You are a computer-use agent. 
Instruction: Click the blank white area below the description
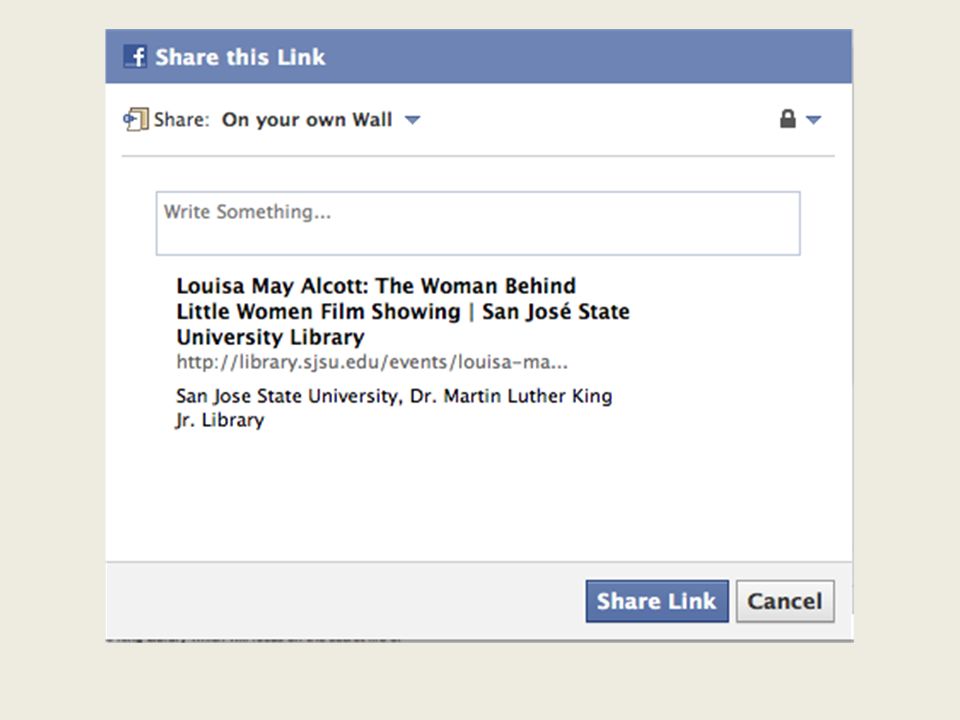[x=478, y=496]
